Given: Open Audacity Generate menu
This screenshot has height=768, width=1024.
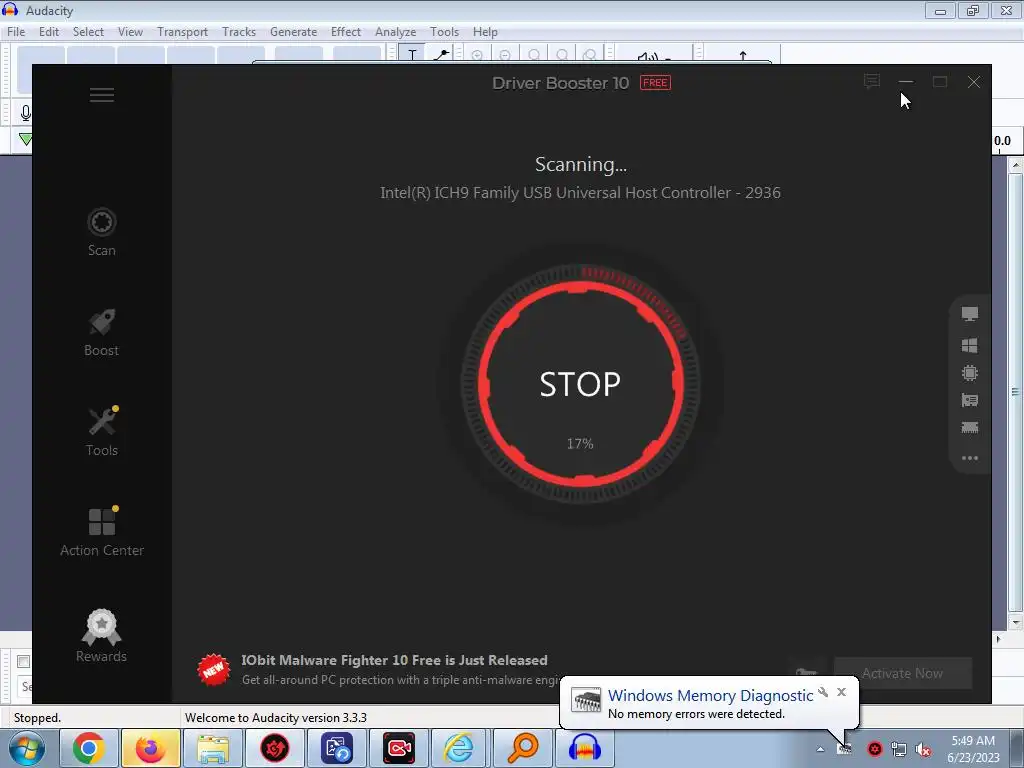Looking at the screenshot, I should pos(293,31).
